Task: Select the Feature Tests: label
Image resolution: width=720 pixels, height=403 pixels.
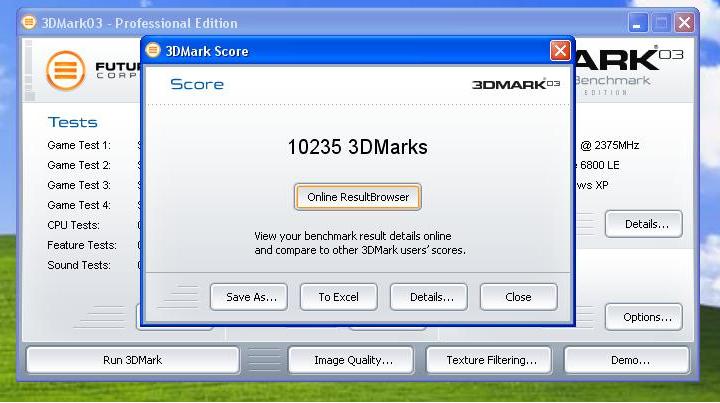Action: [x=82, y=245]
